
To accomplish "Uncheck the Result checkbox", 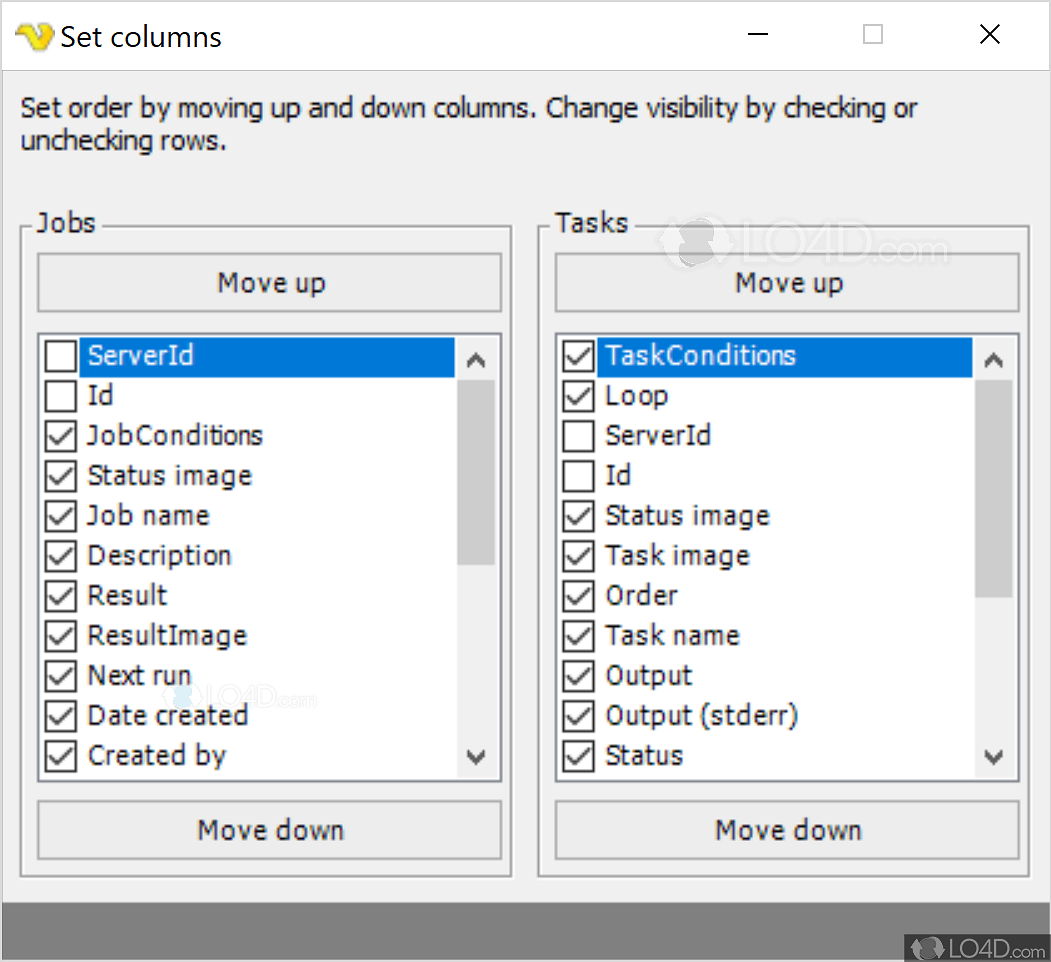I will tap(60, 596).
